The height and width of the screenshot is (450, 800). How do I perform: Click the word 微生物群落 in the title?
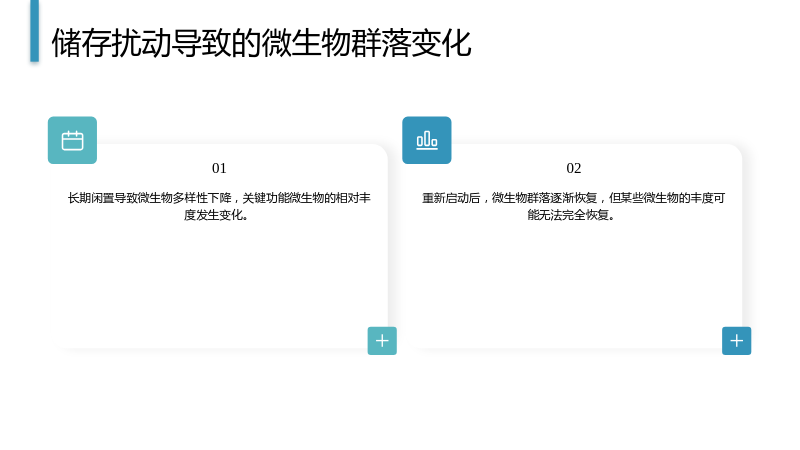pos(336,43)
